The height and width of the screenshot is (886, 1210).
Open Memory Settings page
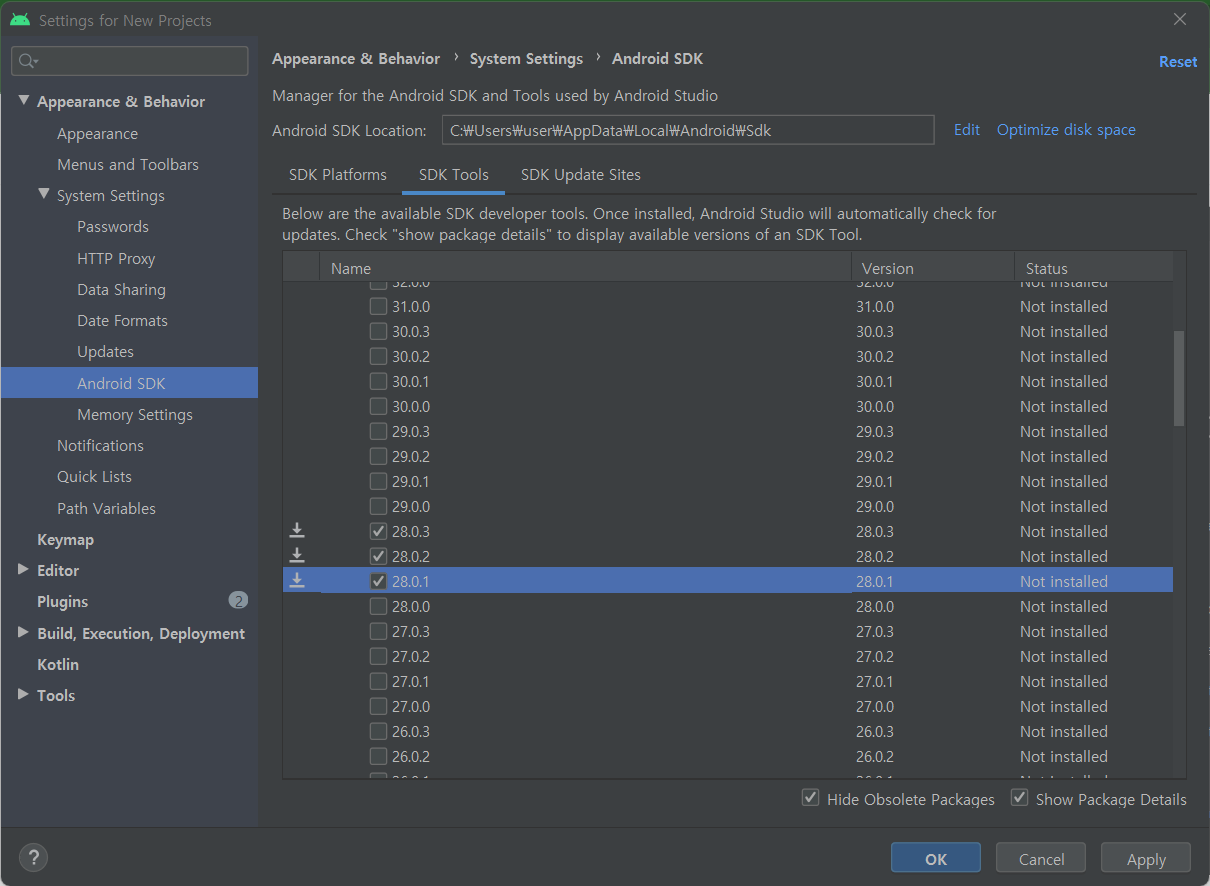(x=135, y=414)
